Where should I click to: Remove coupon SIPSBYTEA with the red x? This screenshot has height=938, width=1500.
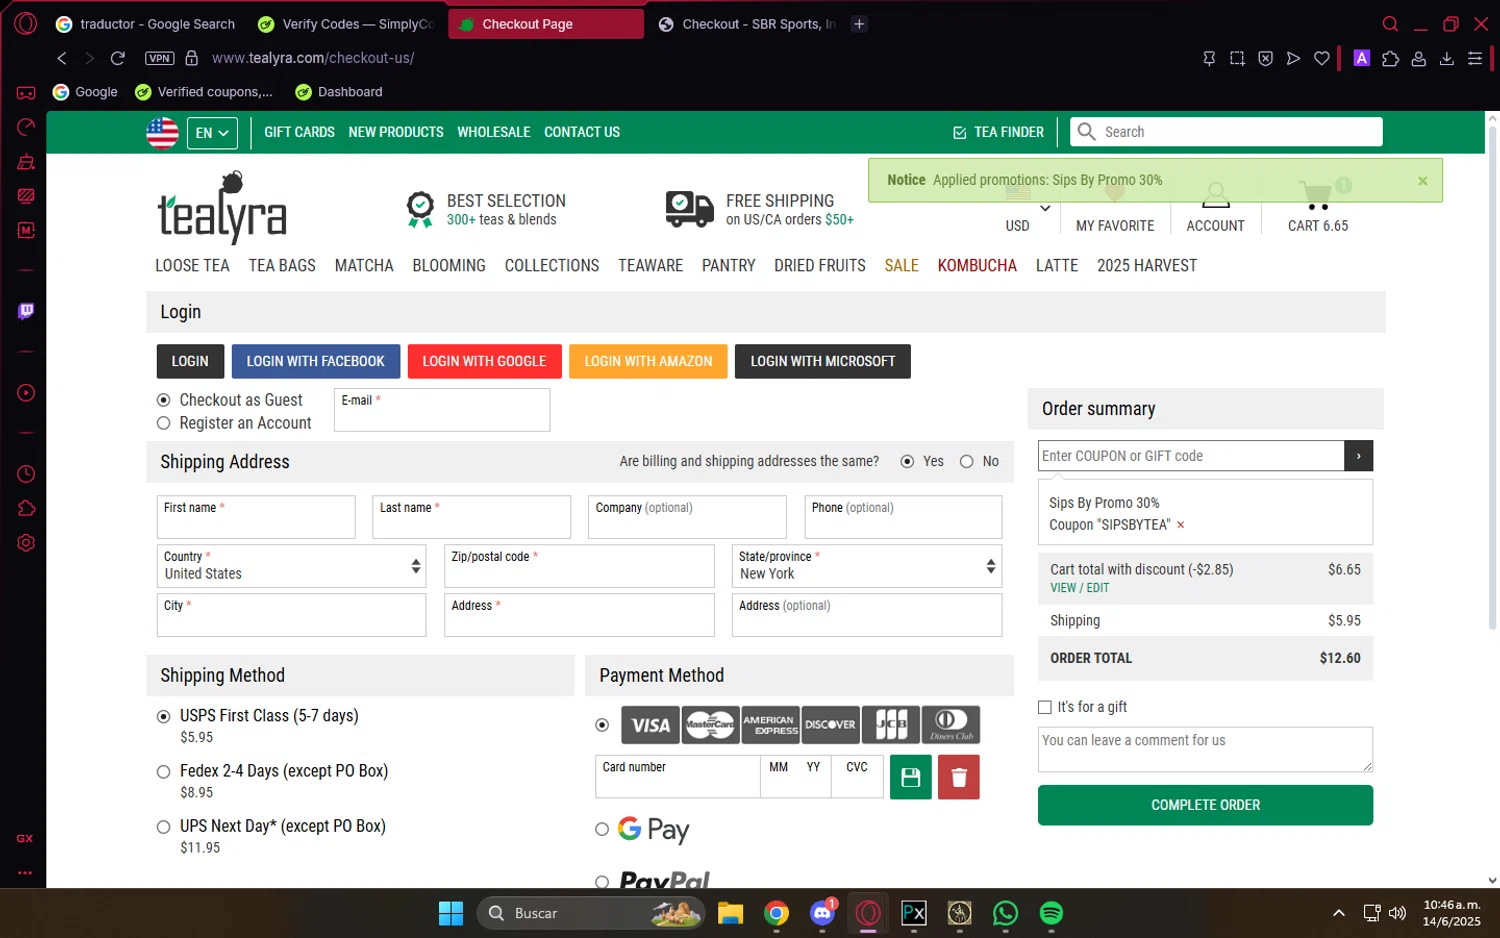point(1180,525)
